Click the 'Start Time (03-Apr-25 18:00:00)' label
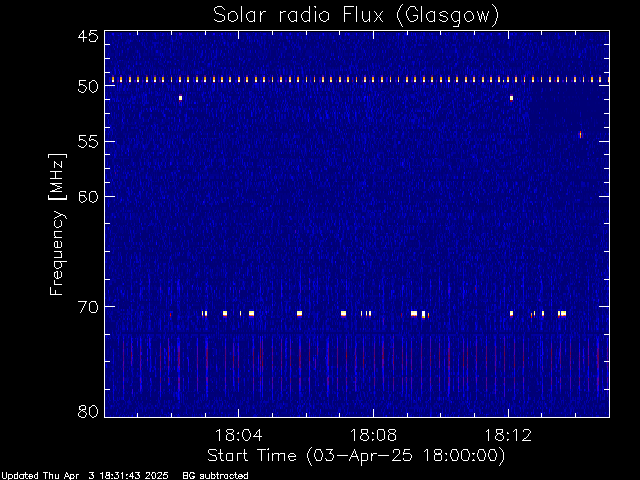 356,456
